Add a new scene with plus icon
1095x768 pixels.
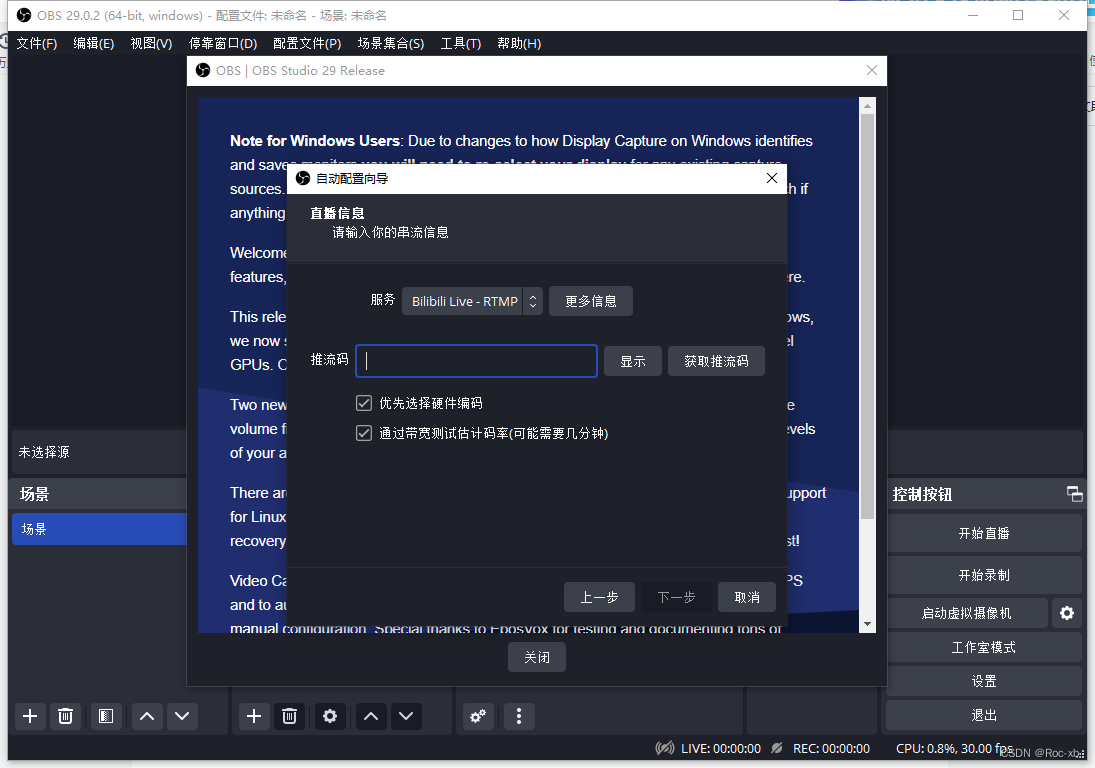[30, 716]
